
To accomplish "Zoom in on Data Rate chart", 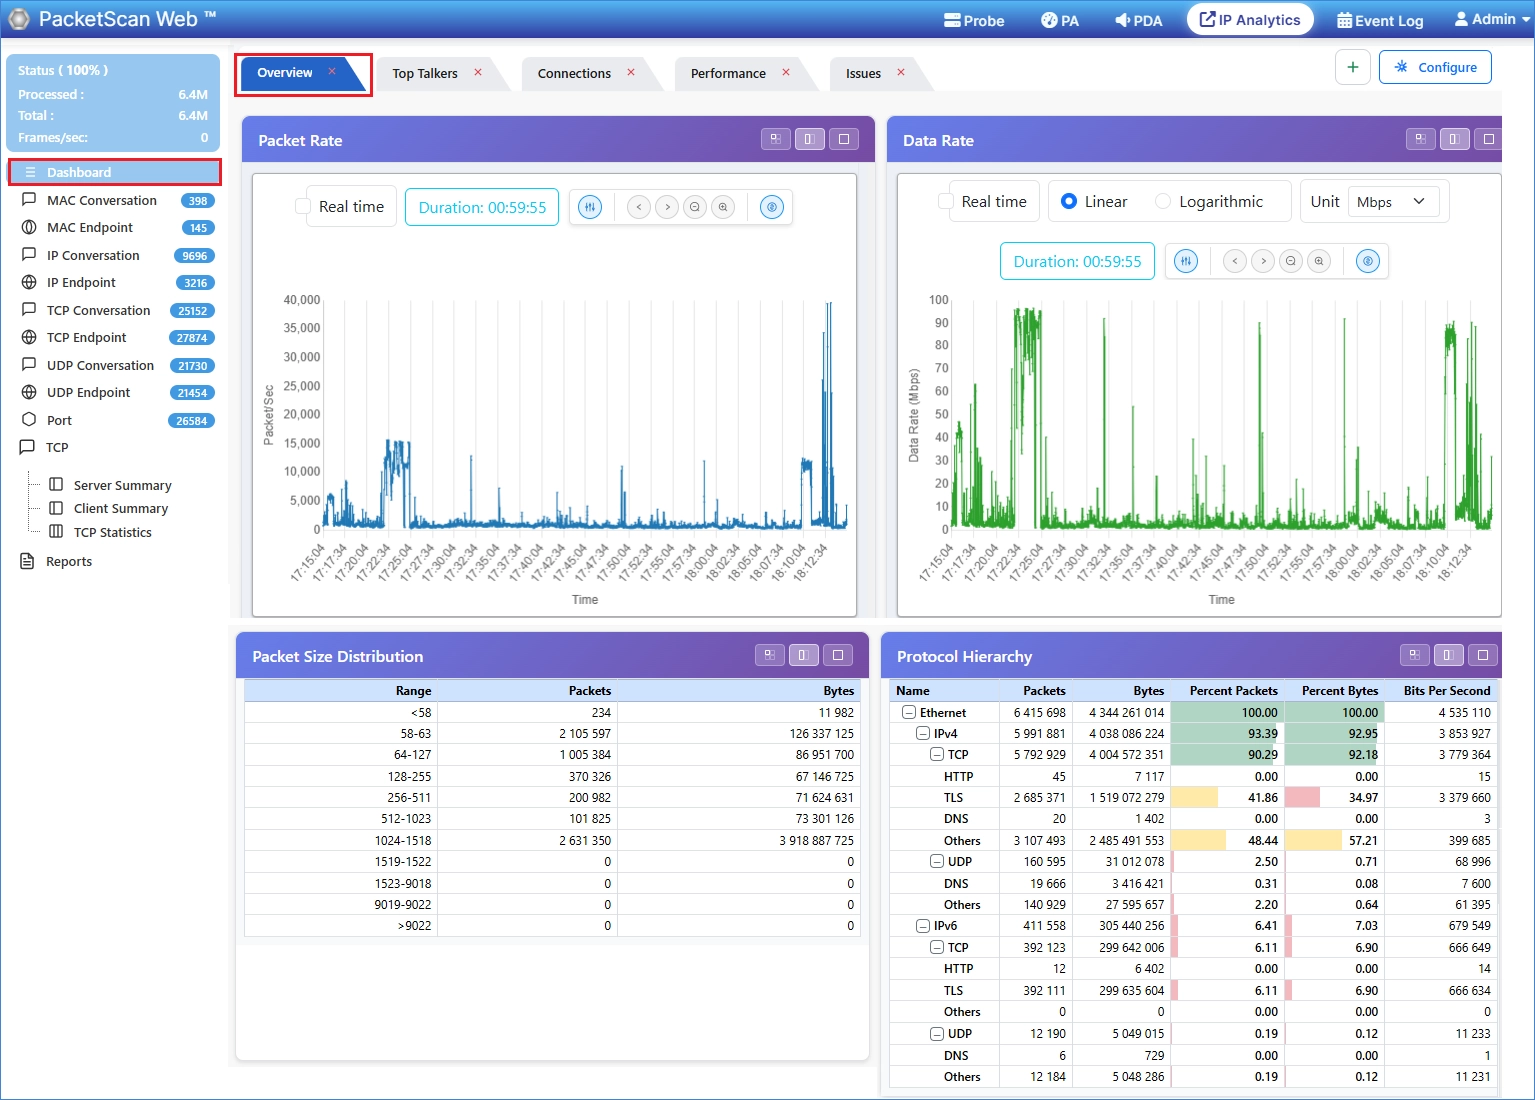I will [1319, 261].
